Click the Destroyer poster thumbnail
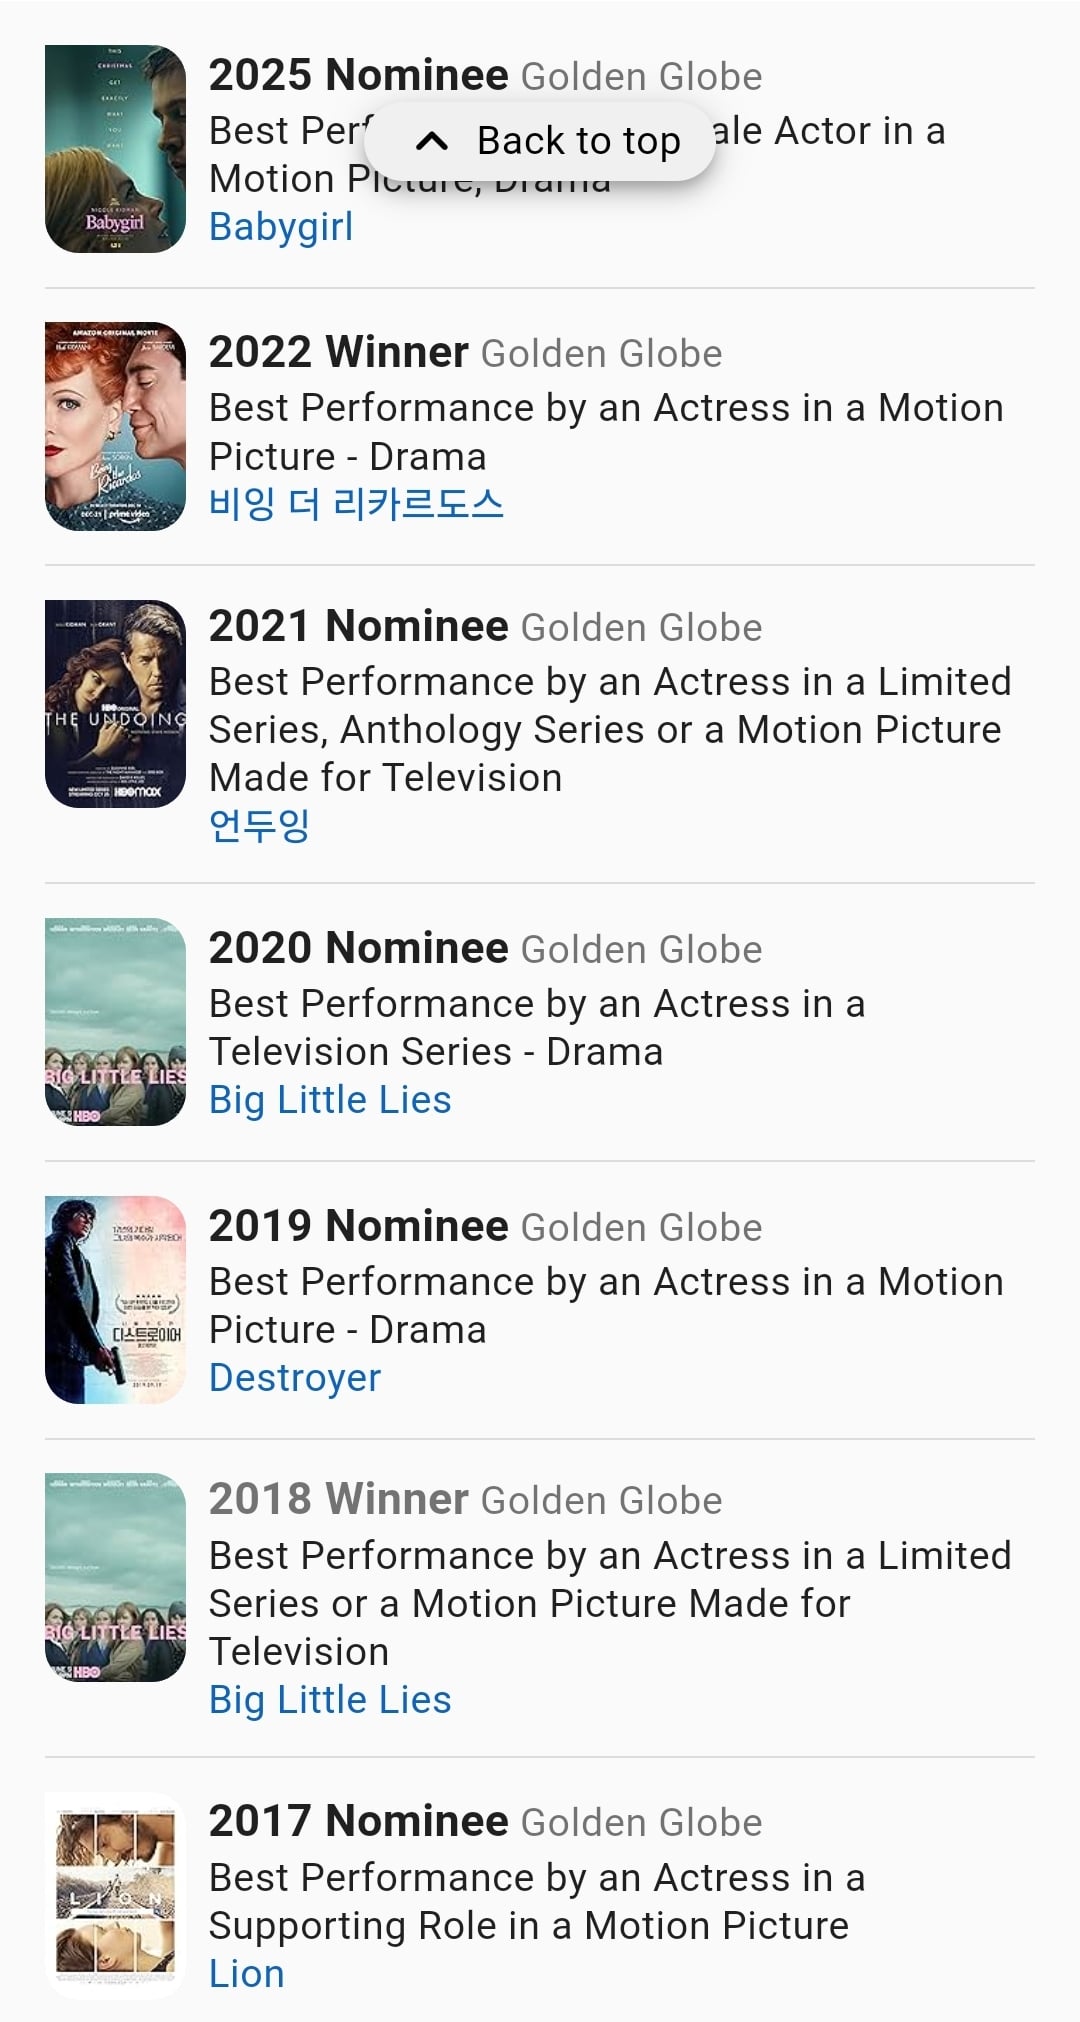Image resolution: width=1080 pixels, height=2022 pixels. coord(116,1300)
